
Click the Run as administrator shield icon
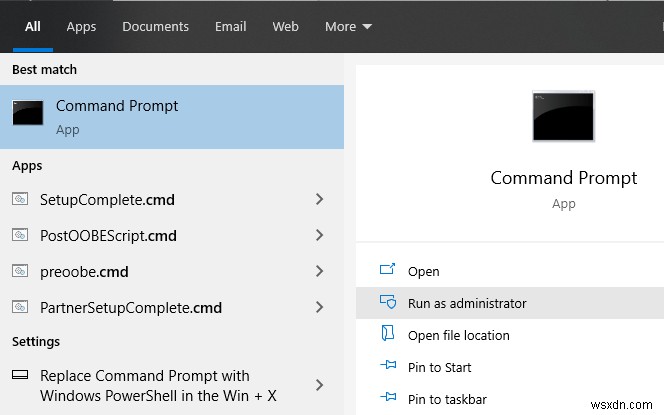pyautogui.click(x=388, y=303)
